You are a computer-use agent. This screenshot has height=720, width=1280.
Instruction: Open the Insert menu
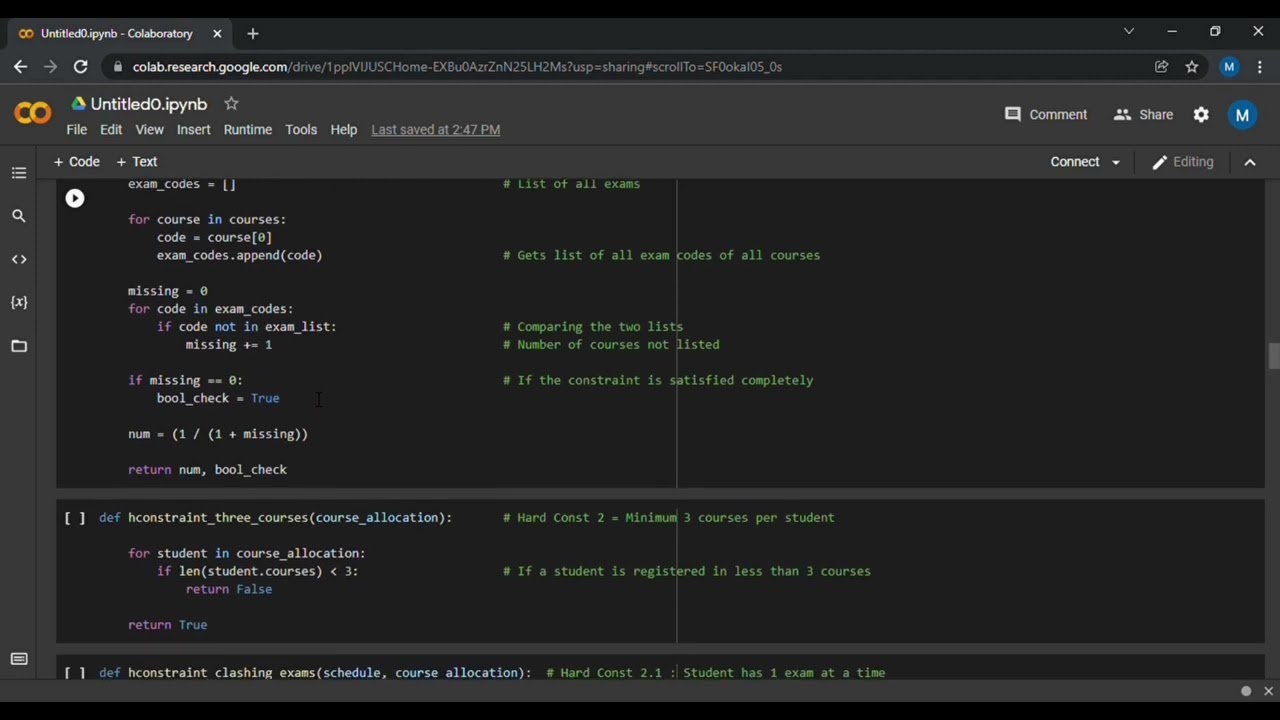193,130
